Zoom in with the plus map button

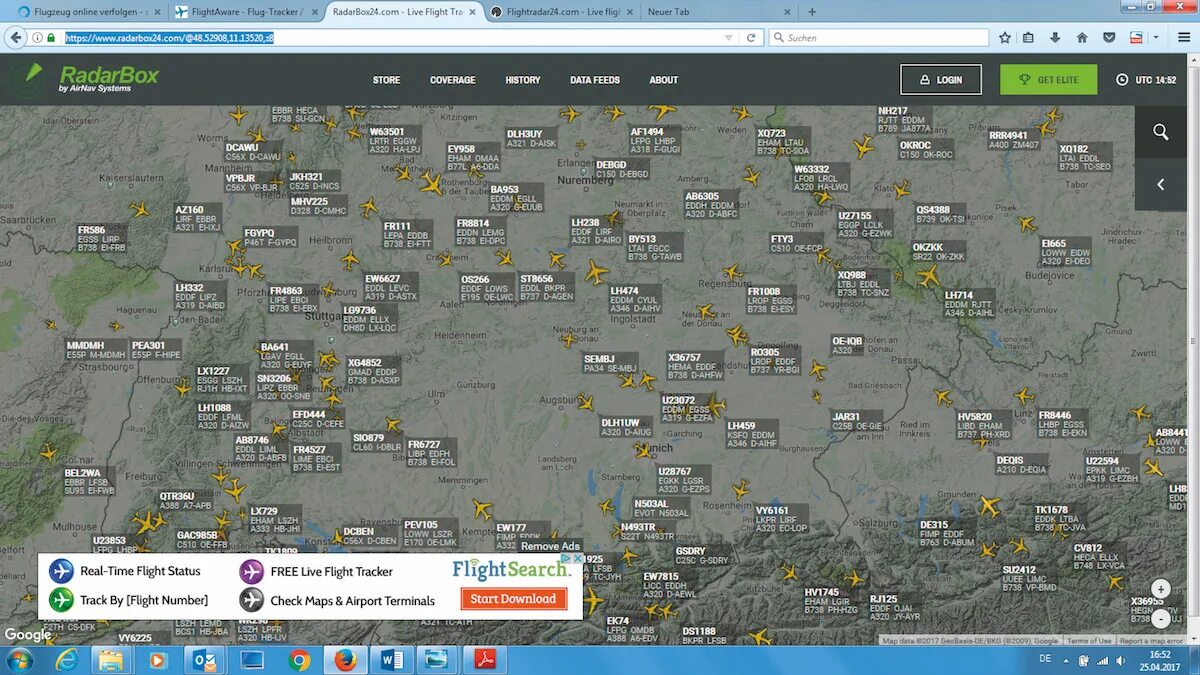pos(1160,589)
